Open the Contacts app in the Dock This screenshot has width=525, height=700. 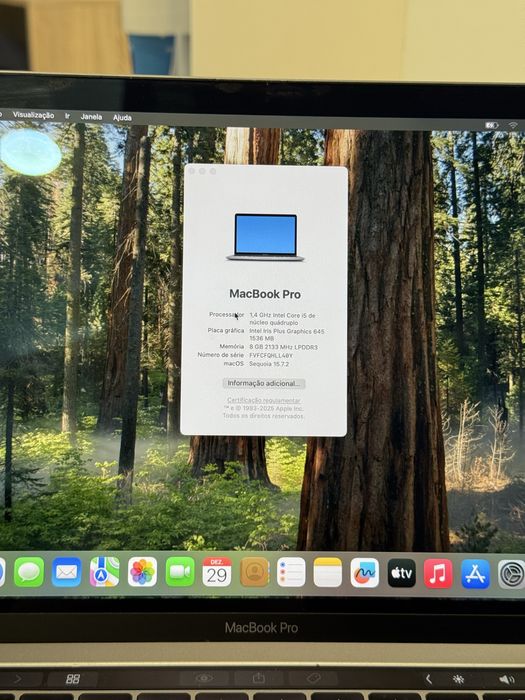(254, 572)
